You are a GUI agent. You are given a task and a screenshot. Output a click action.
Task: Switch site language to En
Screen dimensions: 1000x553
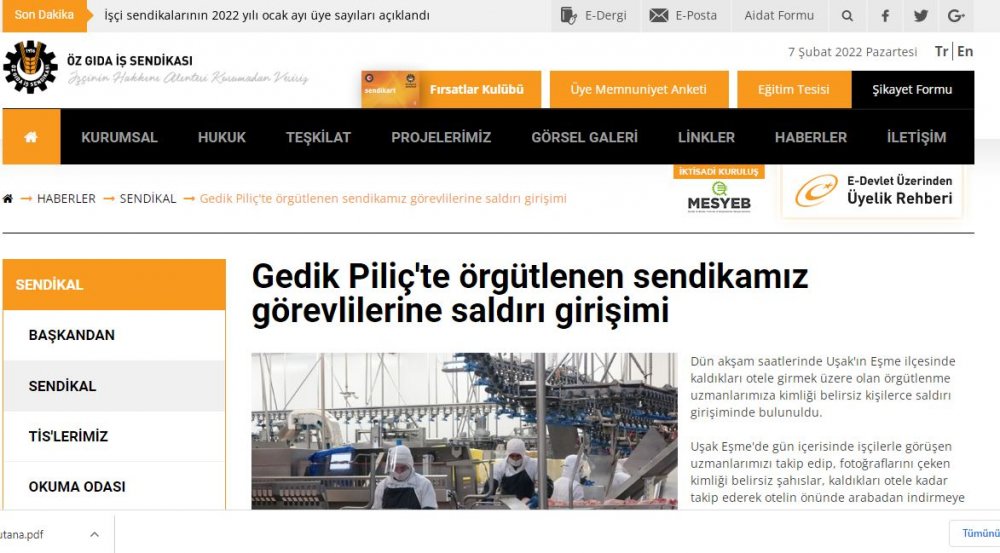(965, 51)
